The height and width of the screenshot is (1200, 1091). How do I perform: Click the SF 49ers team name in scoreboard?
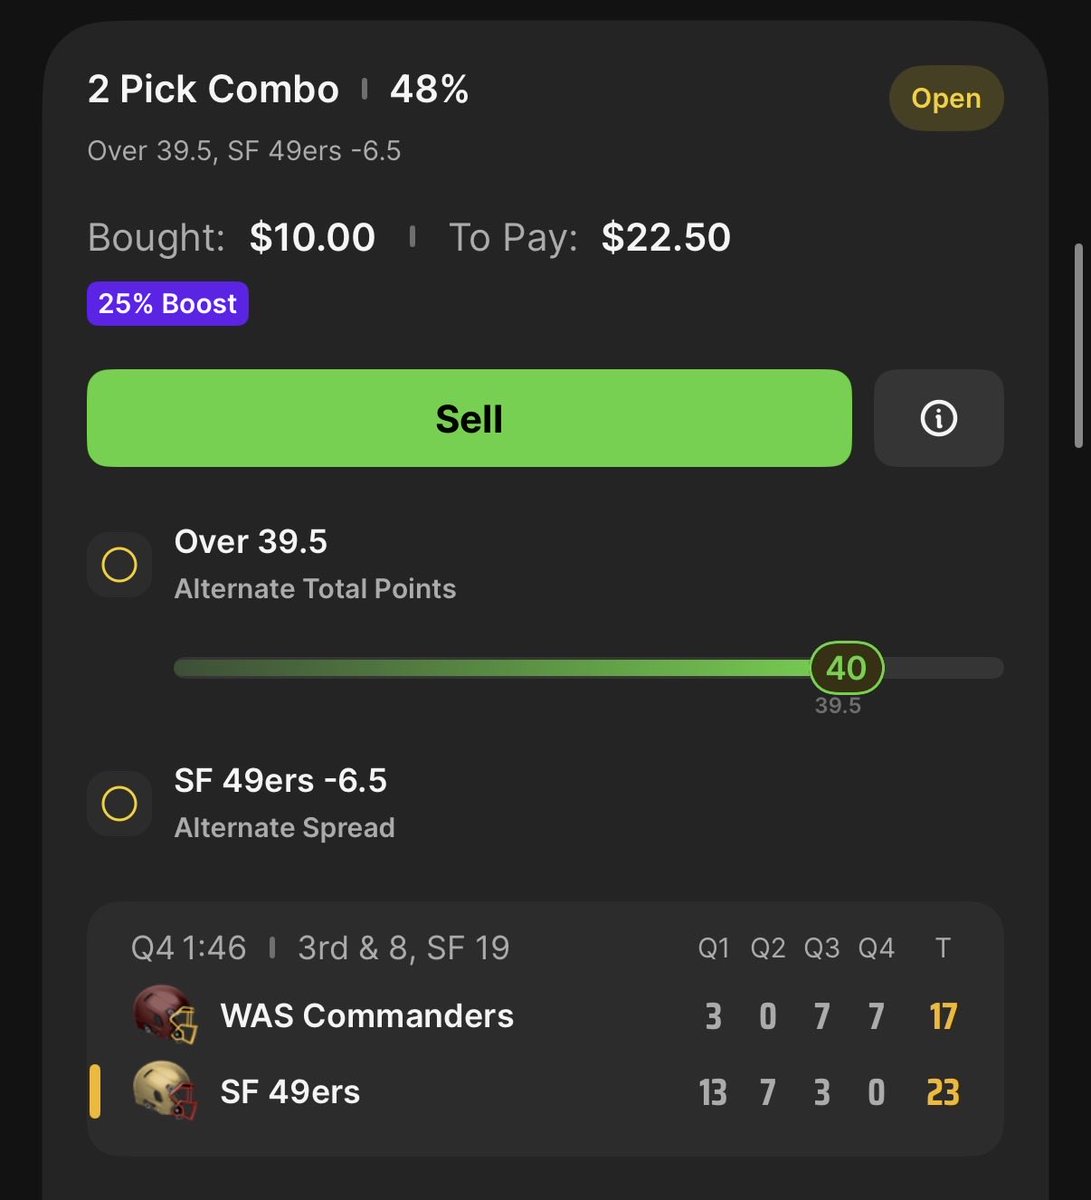[290, 1092]
